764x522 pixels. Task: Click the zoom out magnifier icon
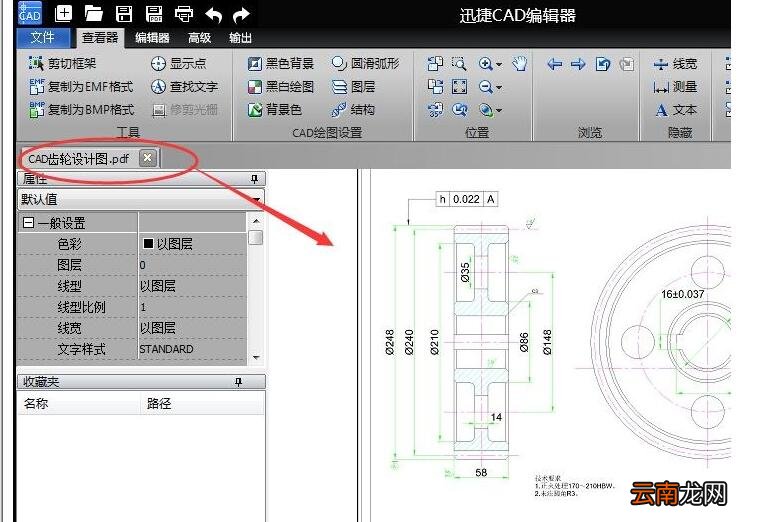coord(485,87)
